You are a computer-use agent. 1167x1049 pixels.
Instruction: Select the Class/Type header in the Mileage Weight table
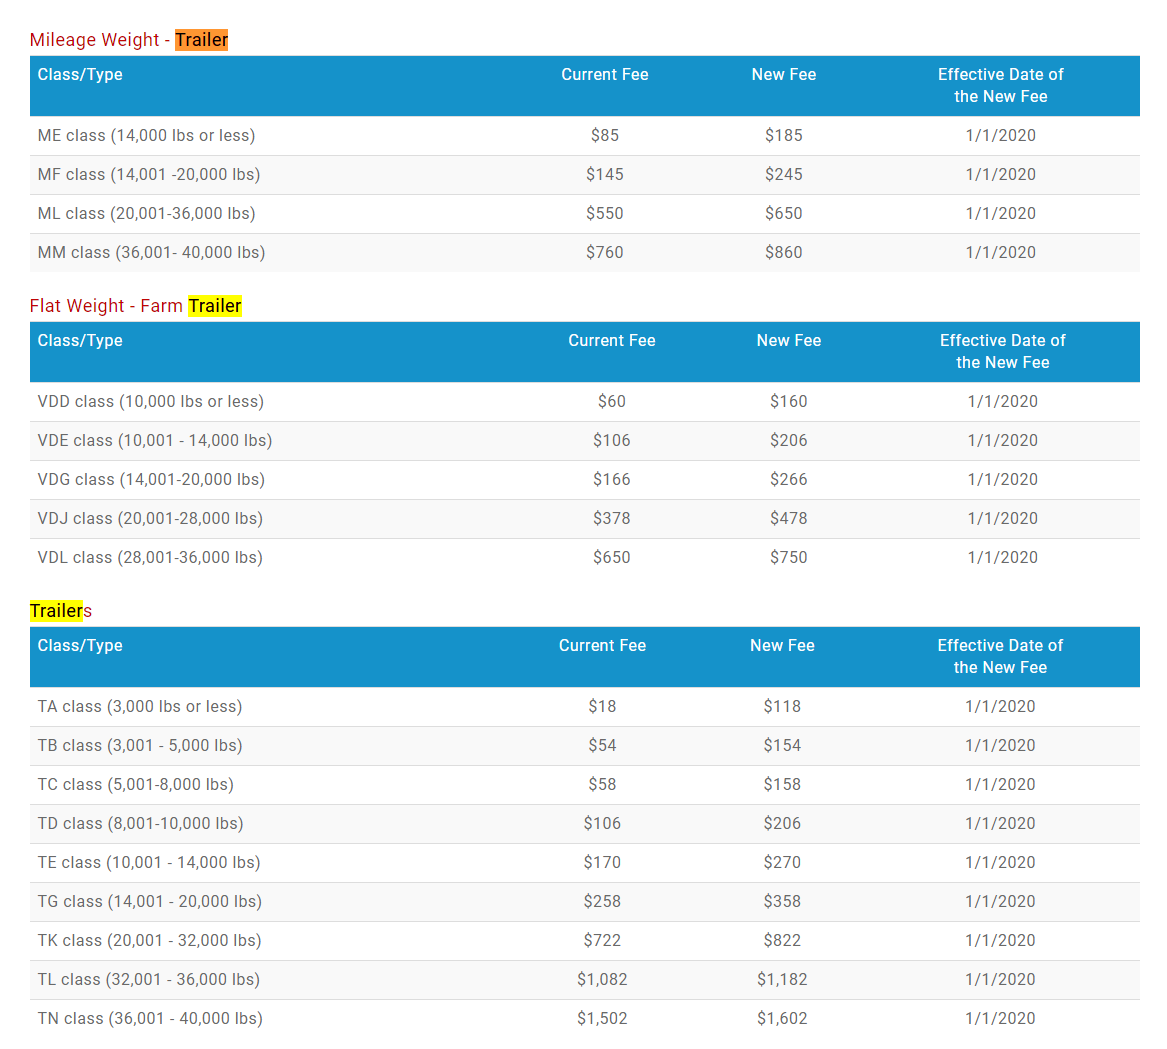pyautogui.click(x=80, y=75)
